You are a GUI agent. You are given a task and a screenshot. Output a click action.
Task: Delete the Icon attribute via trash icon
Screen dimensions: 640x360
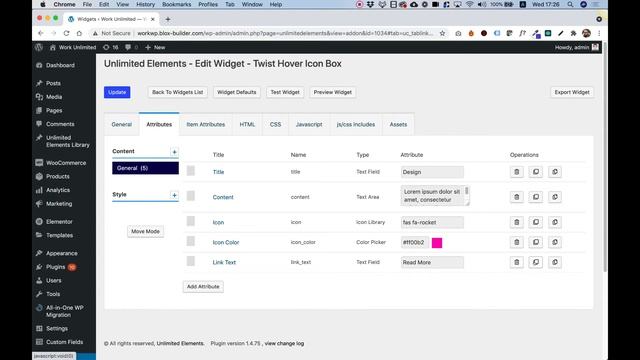point(516,222)
